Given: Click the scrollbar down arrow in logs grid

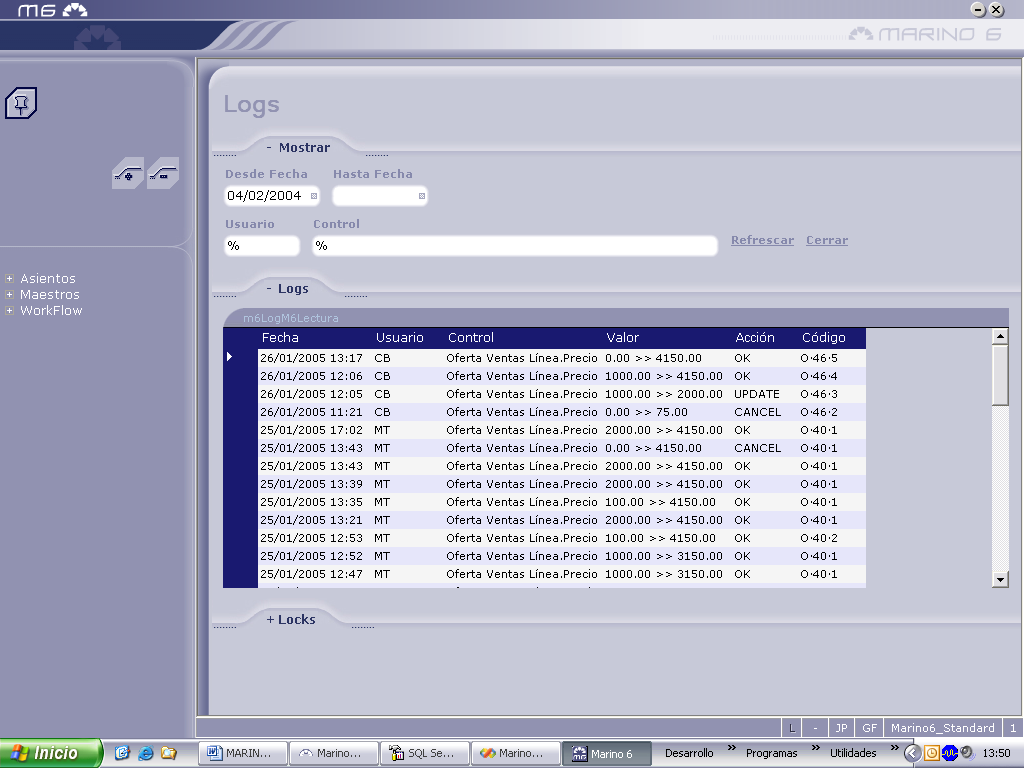Looking at the screenshot, I should point(1000,579).
